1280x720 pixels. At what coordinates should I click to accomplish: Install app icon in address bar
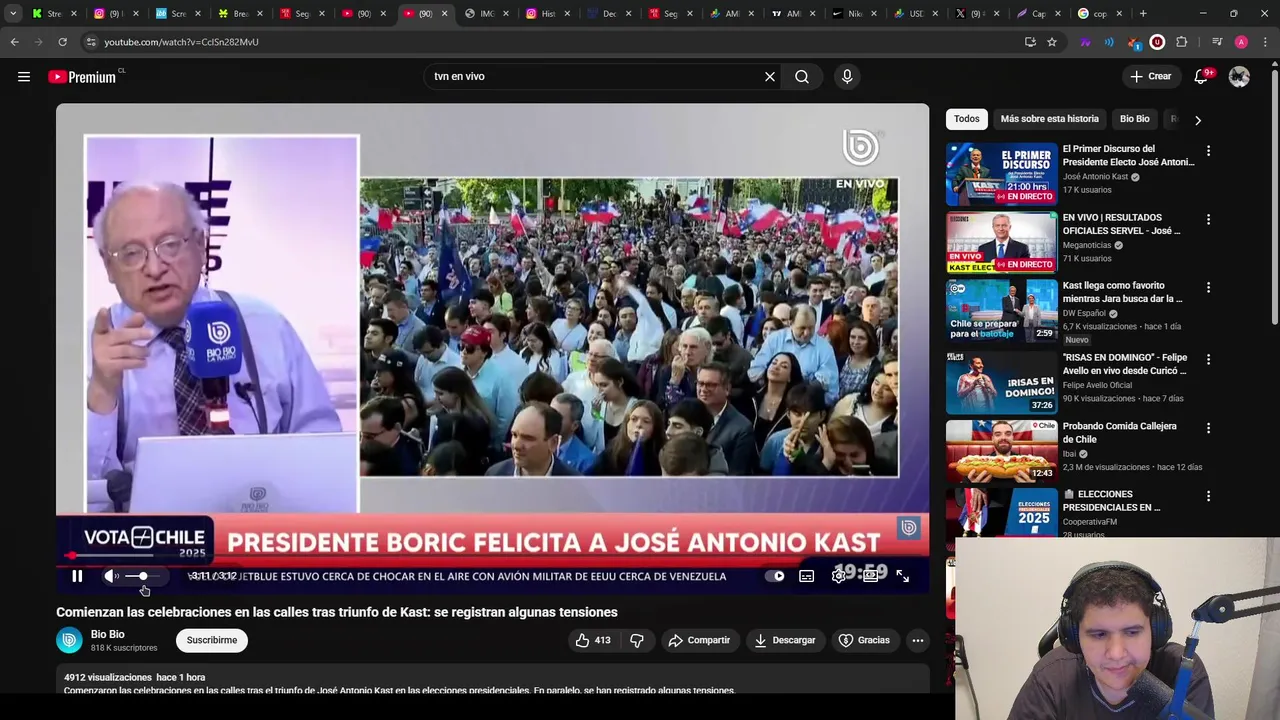click(x=1030, y=42)
